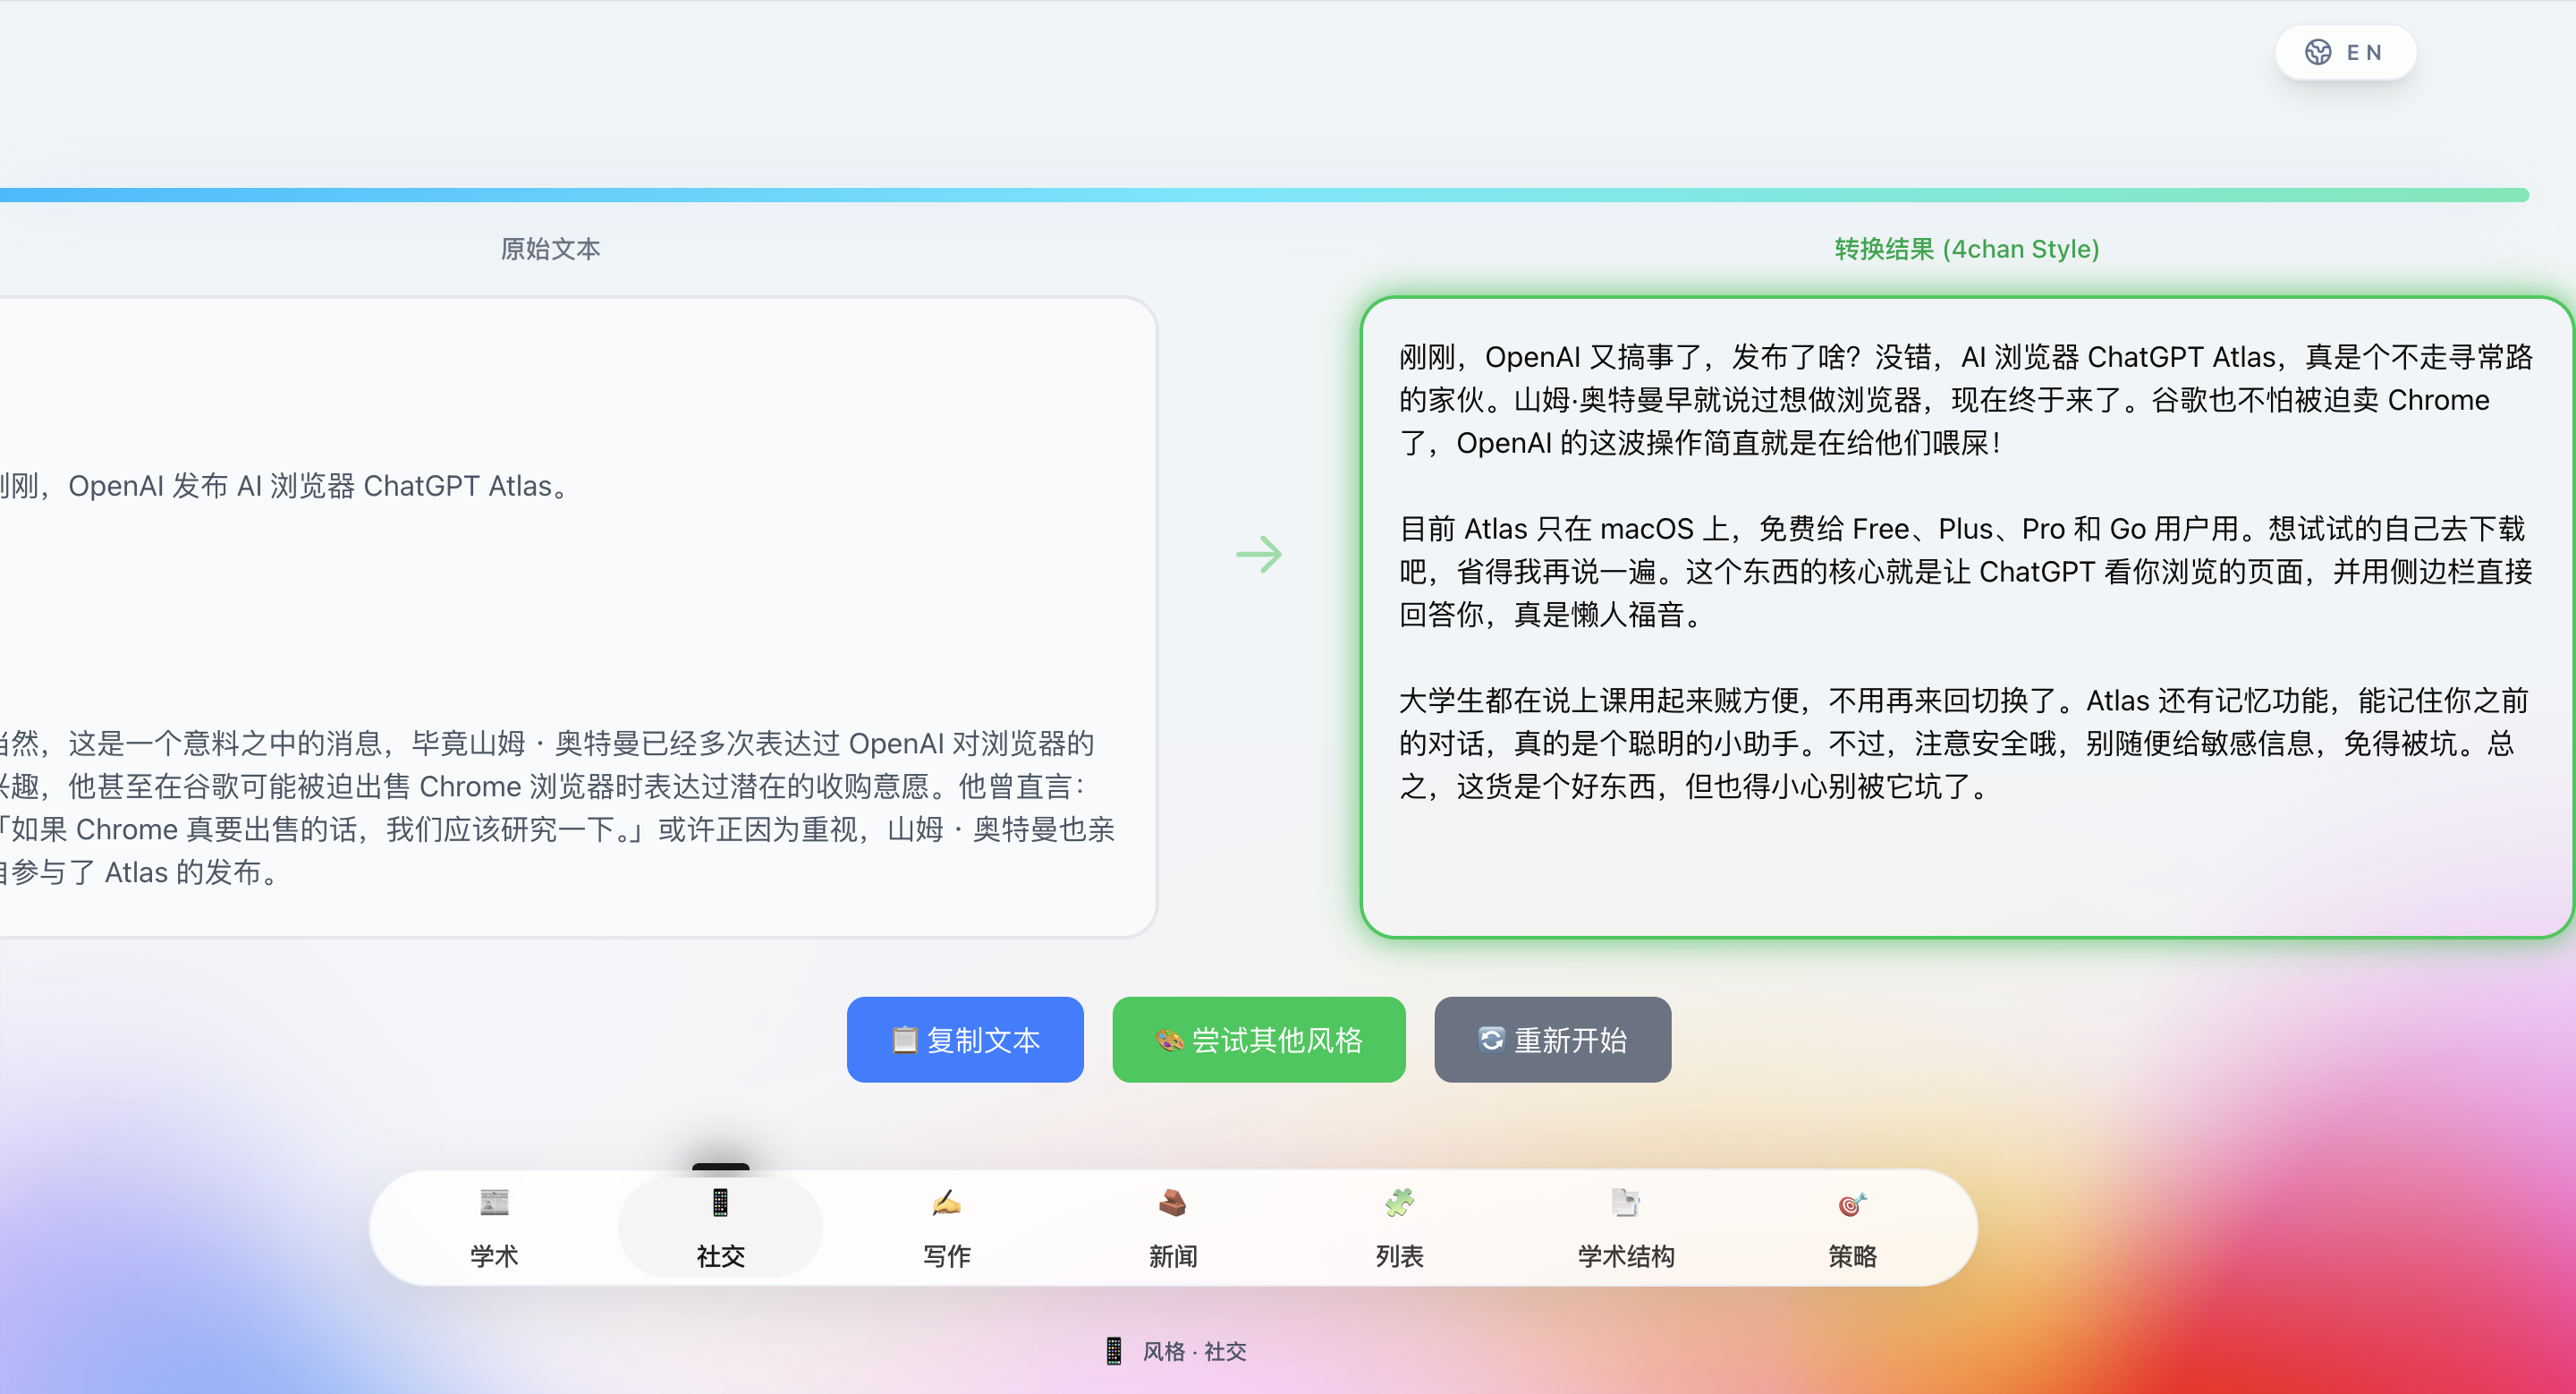
Task: Select the 列表 style tab
Action: [x=1400, y=1228]
